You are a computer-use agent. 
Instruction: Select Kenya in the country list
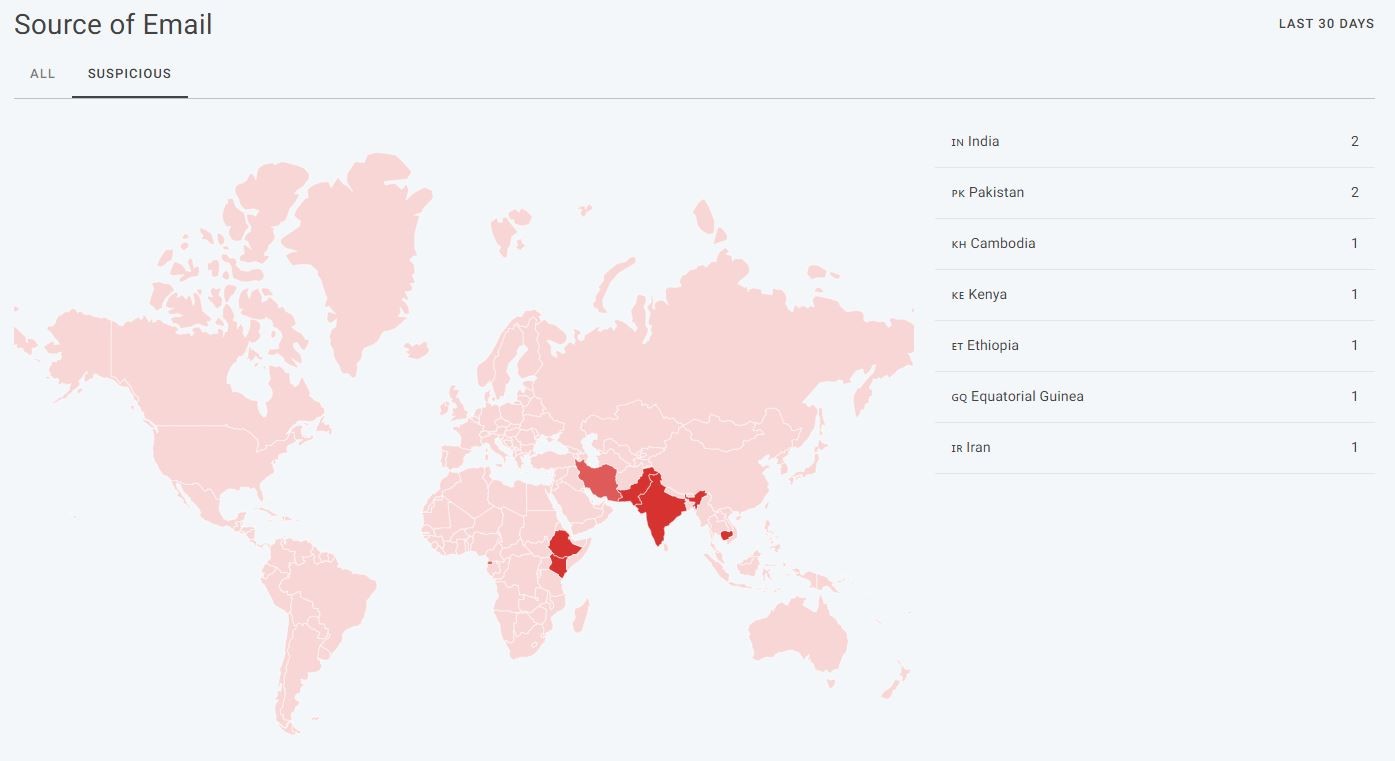[x=988, y=295]
